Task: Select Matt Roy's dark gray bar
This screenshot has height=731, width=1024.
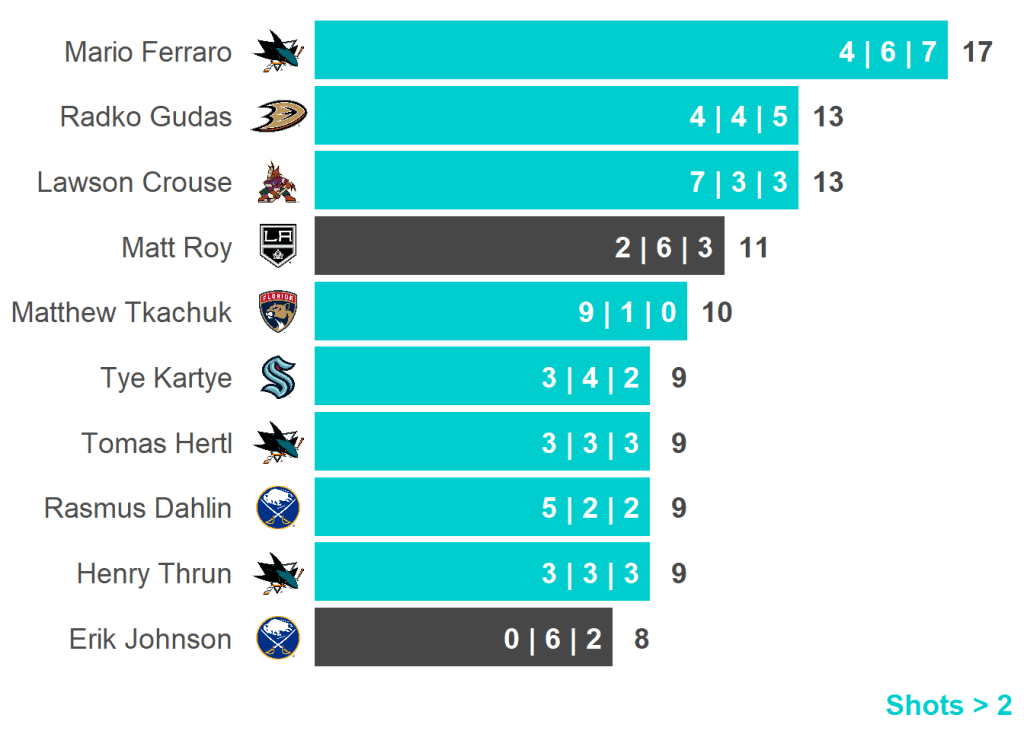Action: click(519, 247)
